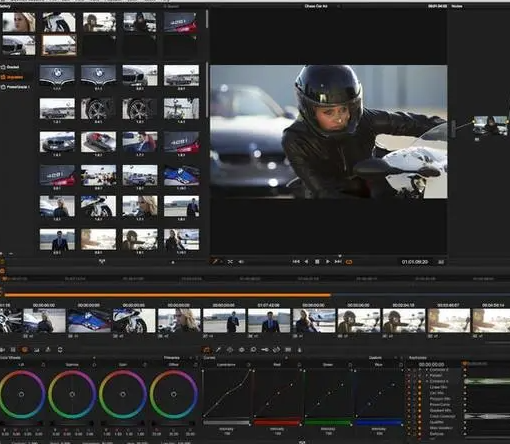The image size is (510, 444).
Task: Click the crossed-arrows icon under the viewer
Action: 230,262
